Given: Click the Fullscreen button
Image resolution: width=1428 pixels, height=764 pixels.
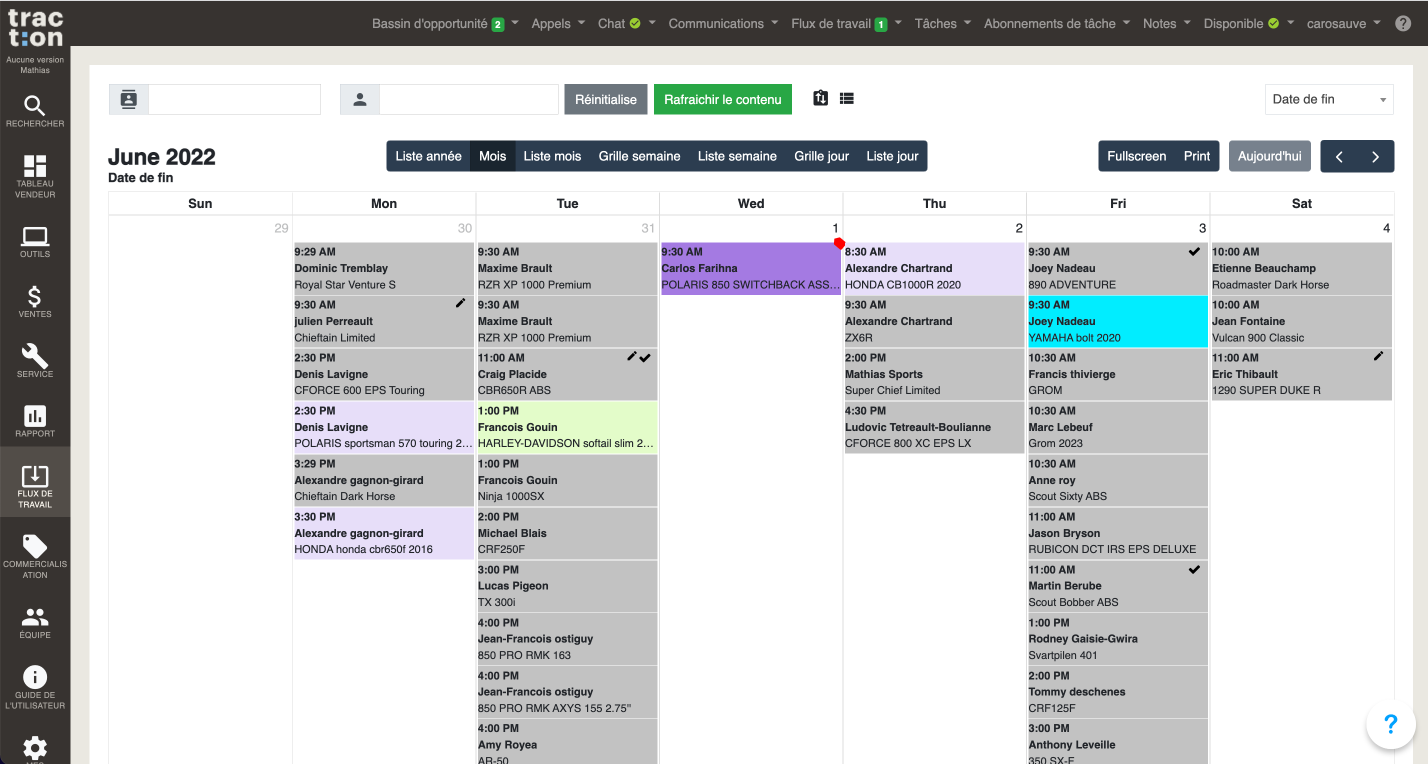Looking at the screenshot, I should [x=1137, y=156].
